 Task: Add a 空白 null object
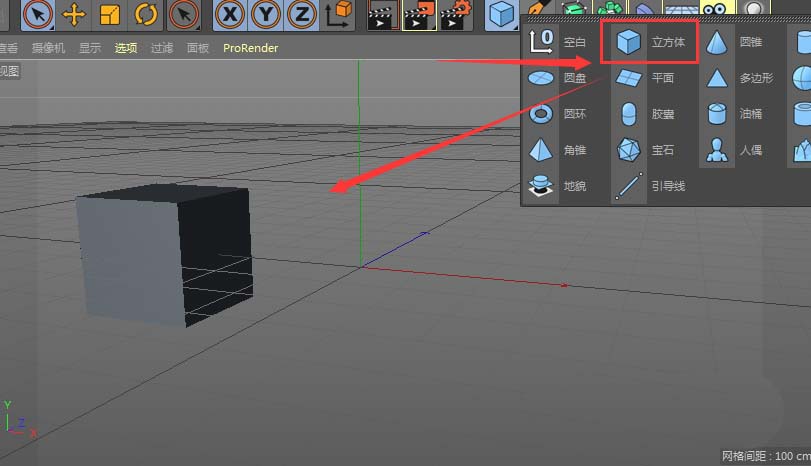[558, 42]
